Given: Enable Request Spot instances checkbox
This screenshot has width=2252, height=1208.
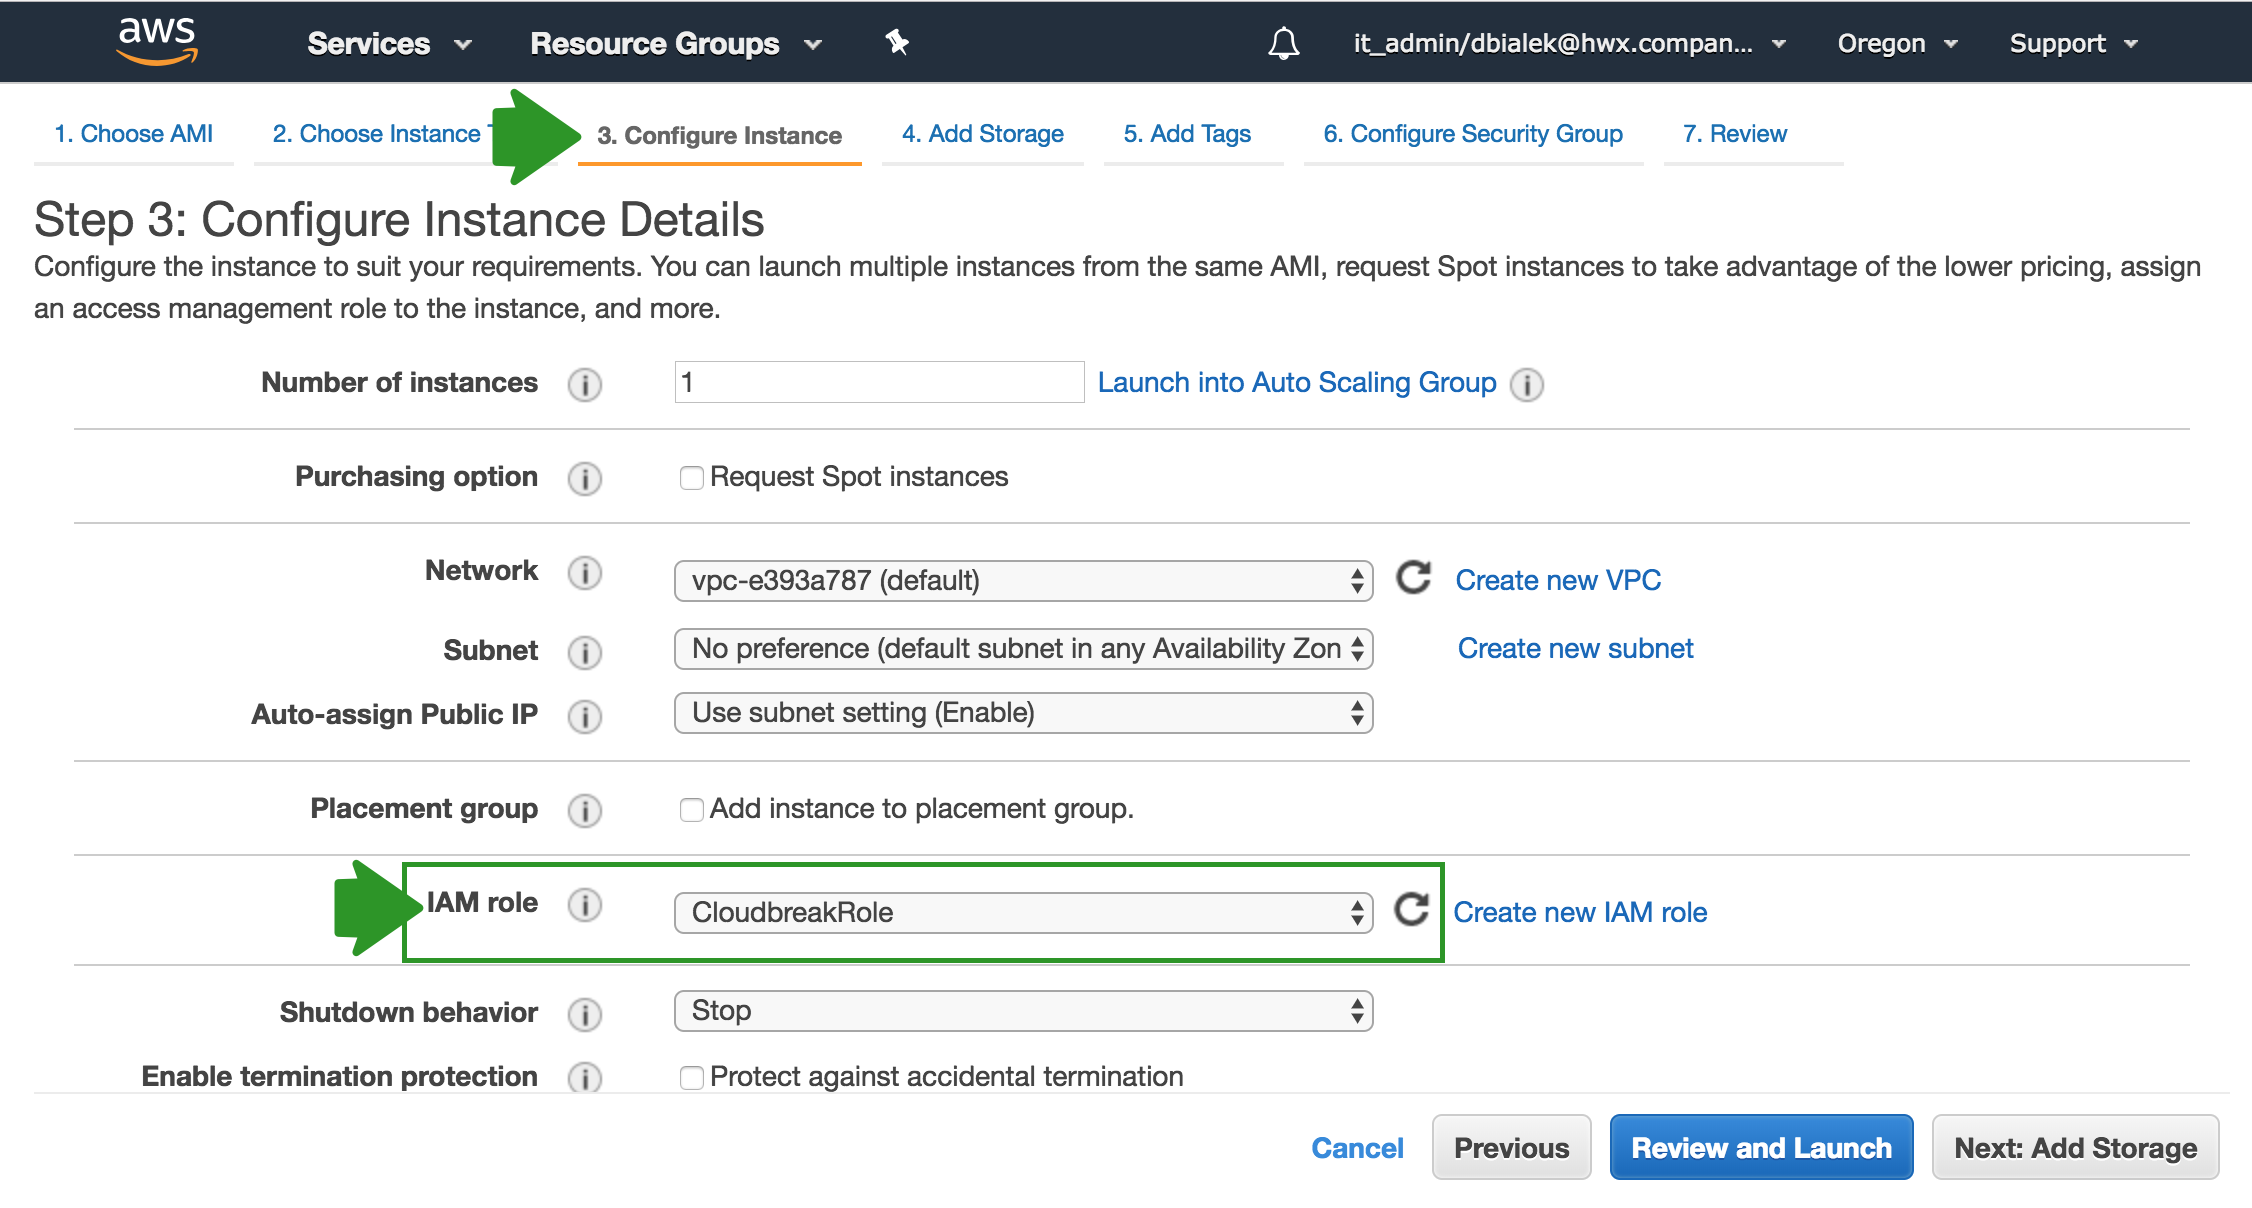Looking at the screenshot, I should (x=691, y=478).
